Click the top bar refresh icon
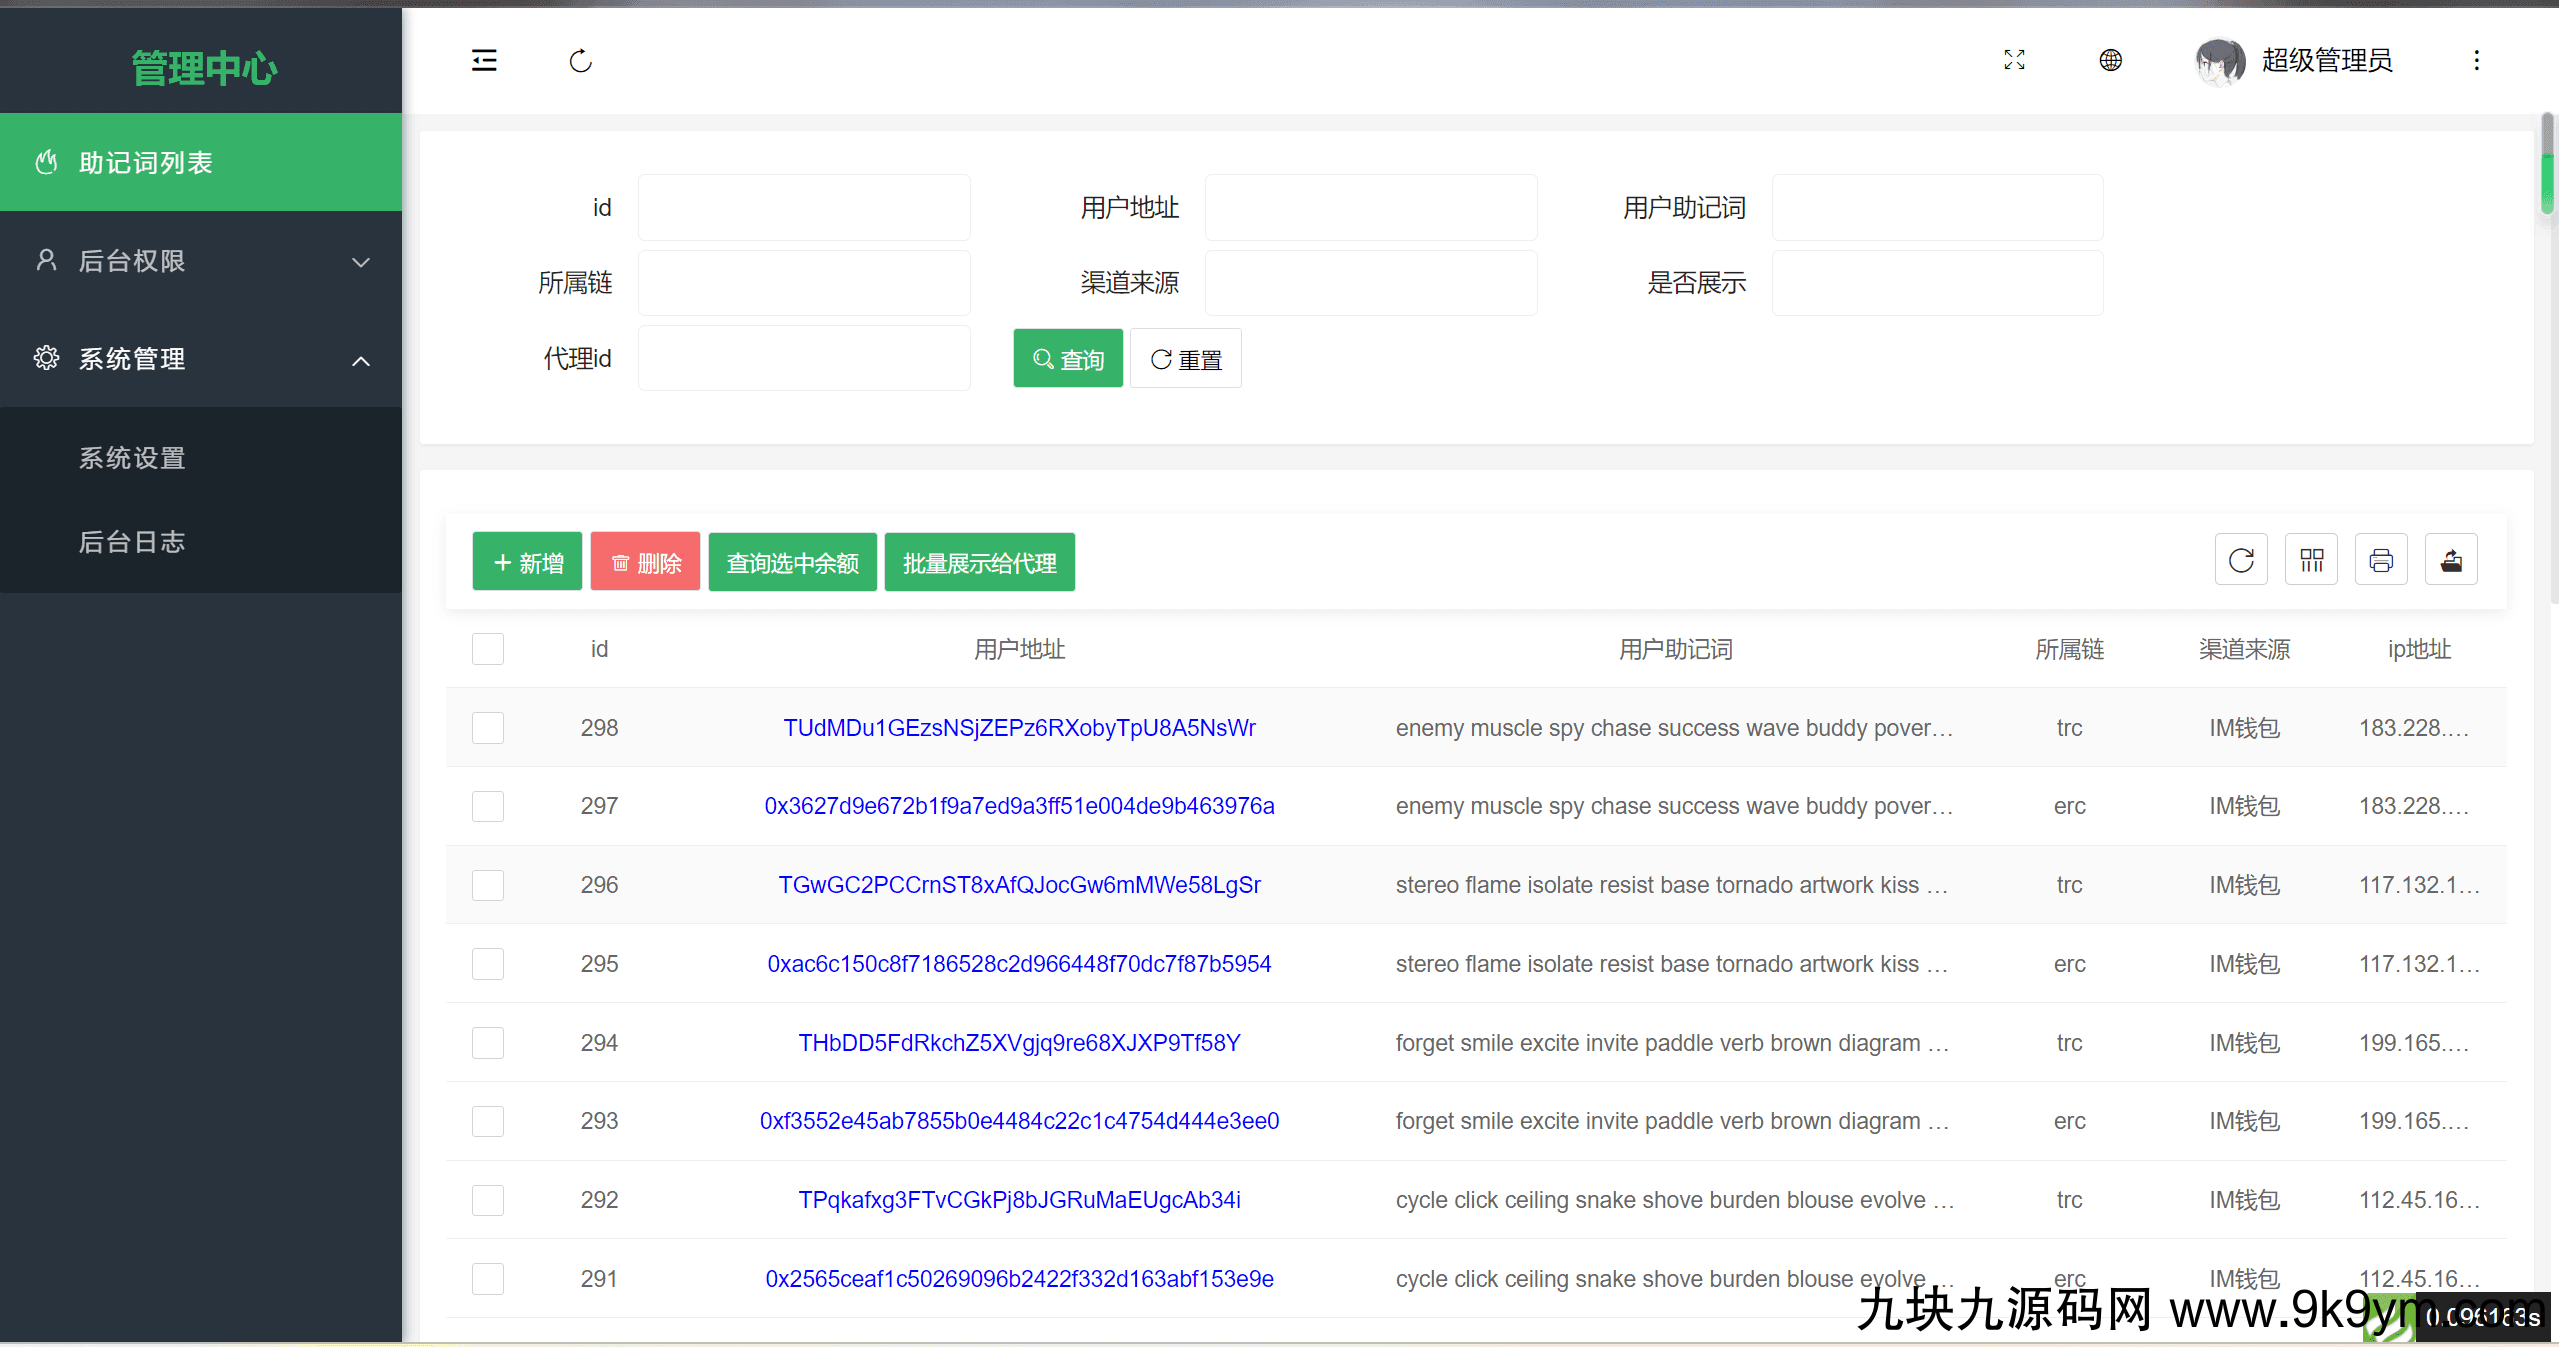 pos(580,61)
